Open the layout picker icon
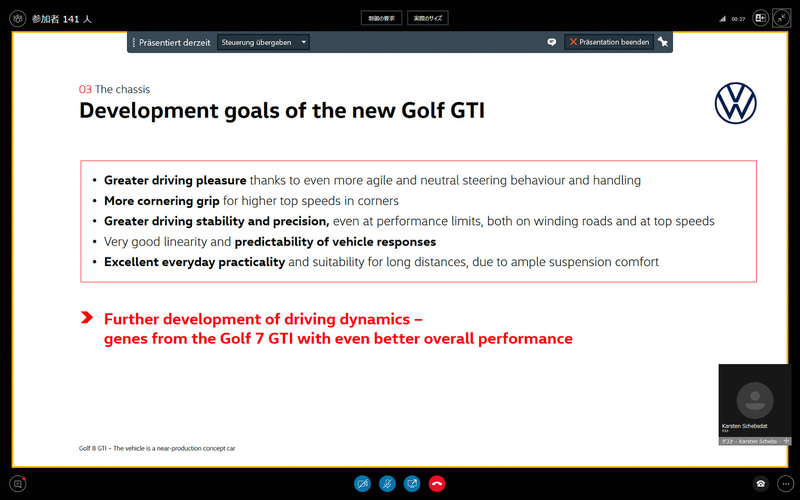This screenshot has height=500, width=800. coord(760,18)
